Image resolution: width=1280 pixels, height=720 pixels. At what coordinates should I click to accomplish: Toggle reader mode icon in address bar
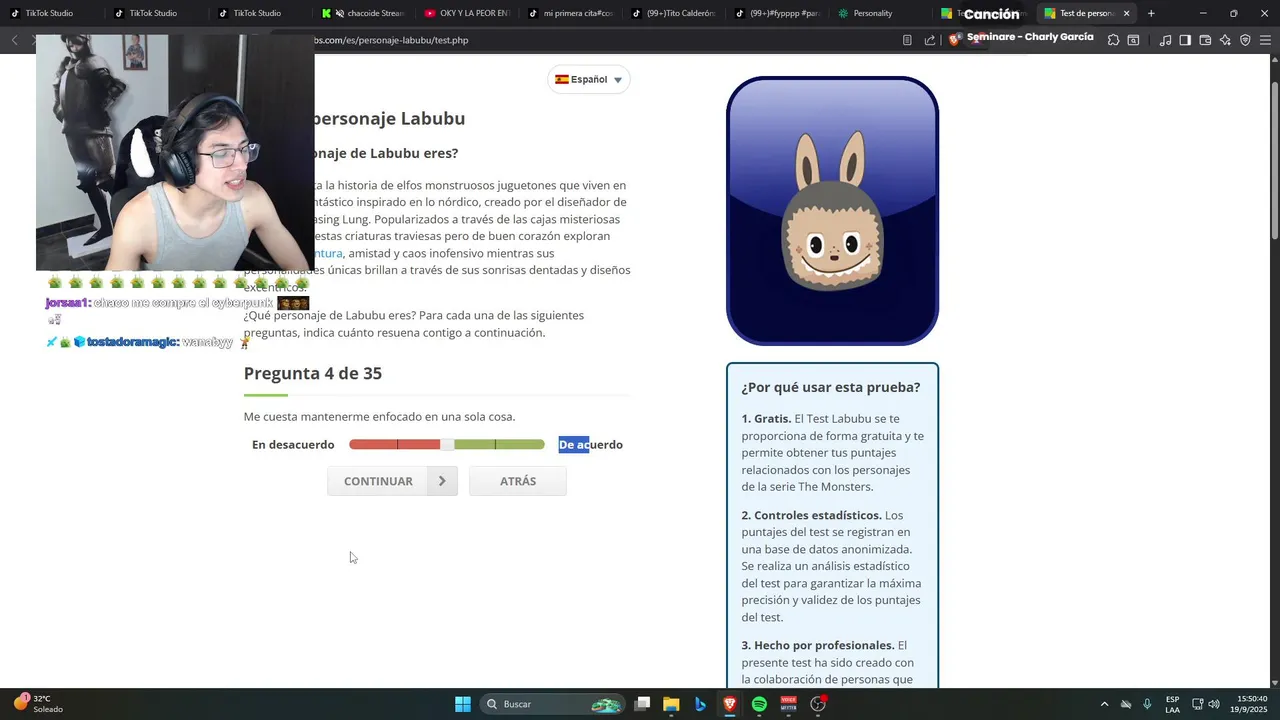point(907,40)
